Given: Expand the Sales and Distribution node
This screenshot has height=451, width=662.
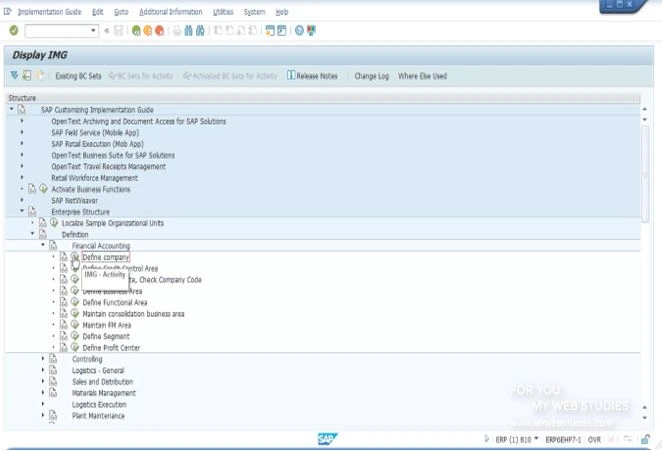Looking at the screenshot, I should (43, 382).
